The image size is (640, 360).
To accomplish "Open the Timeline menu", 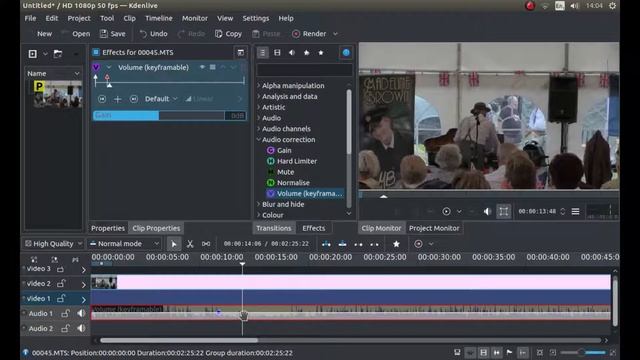I will point(159,18).
